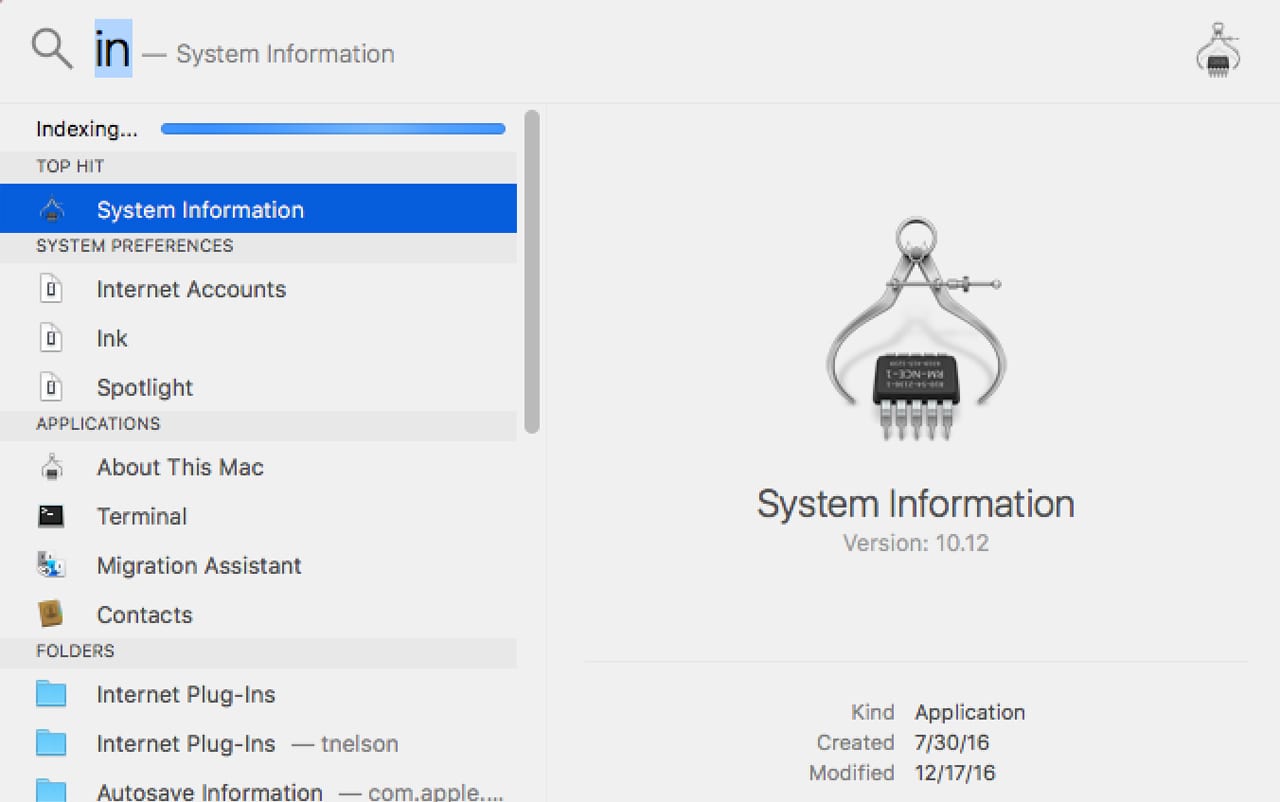Click the search field containing "in"
Image resolution: width=1280 pixels, height=802 pixels.
click(x=113, y=49)
